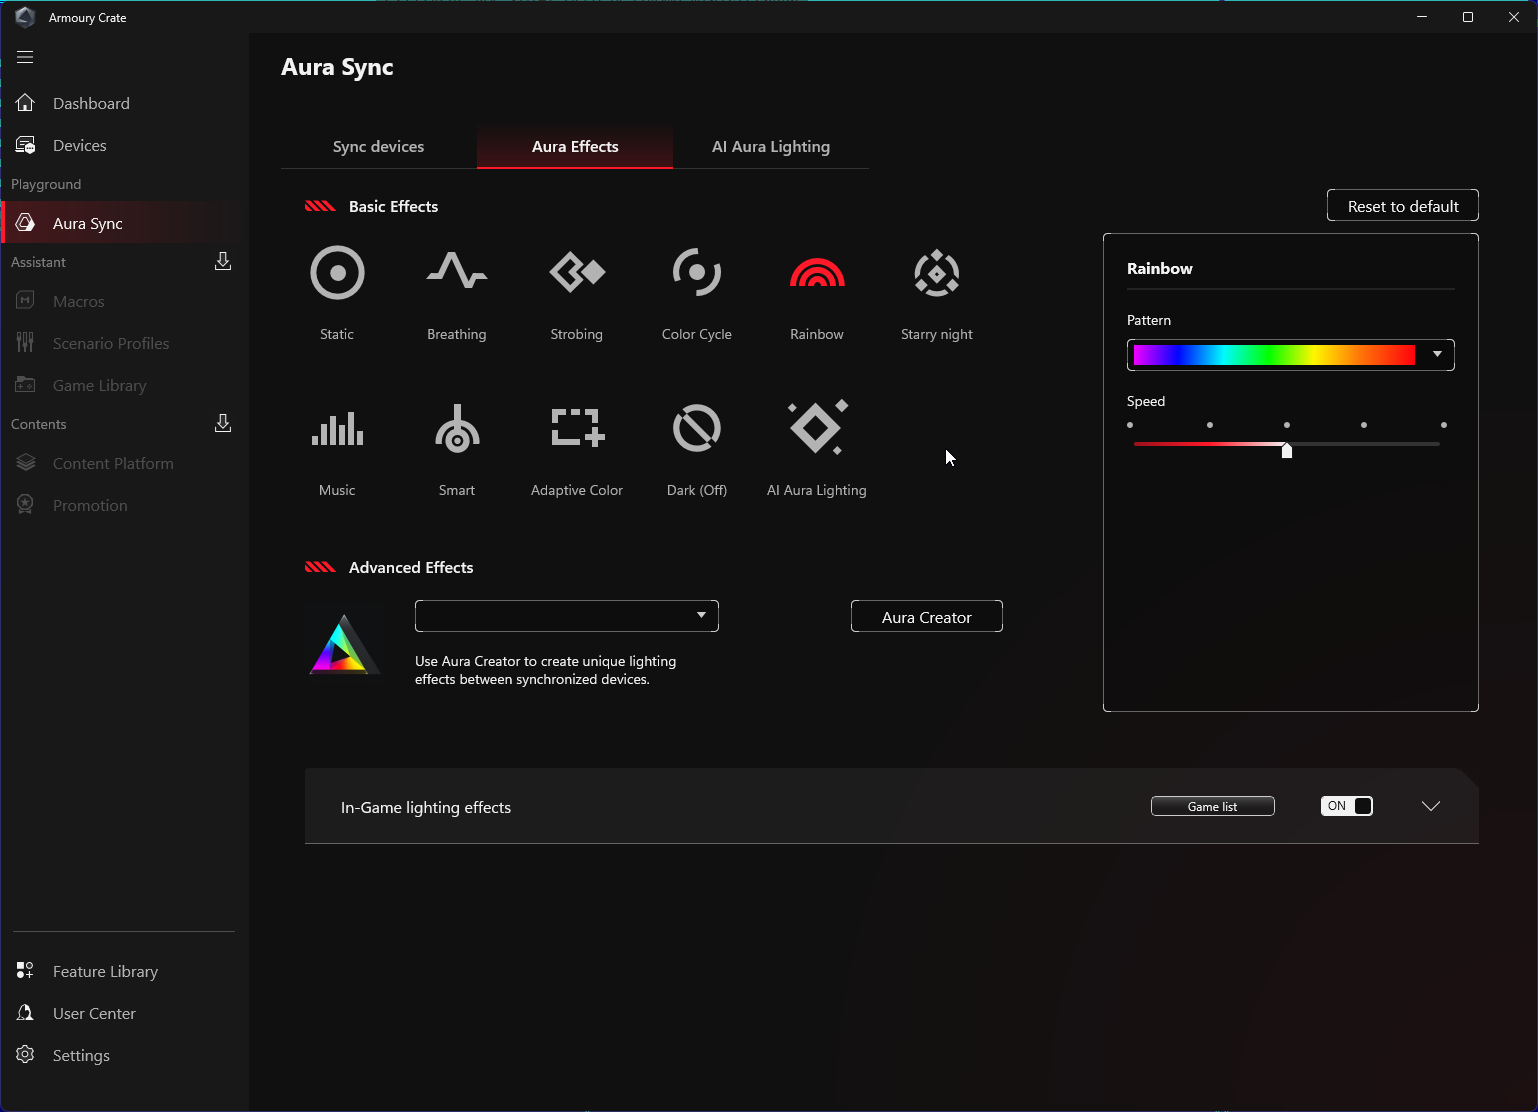Select the Smart effect icon
Viewport: 1538px width, 1112px height.
click(457, 428)
